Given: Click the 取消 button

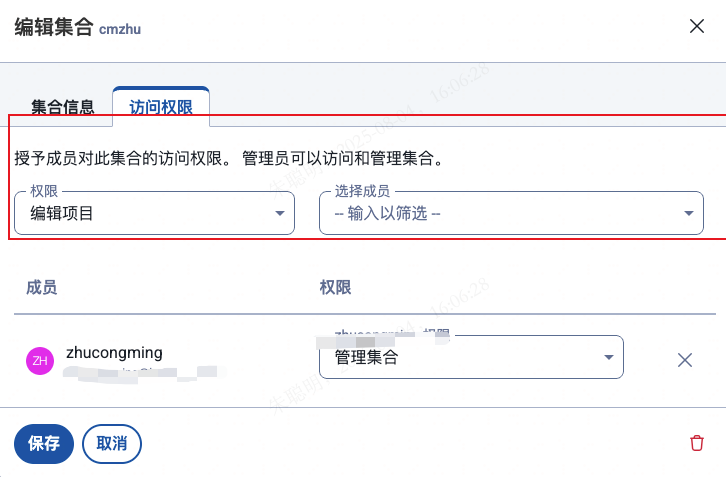Looking at the screenshot, I should pyautogui.click(x=112, y=444).
